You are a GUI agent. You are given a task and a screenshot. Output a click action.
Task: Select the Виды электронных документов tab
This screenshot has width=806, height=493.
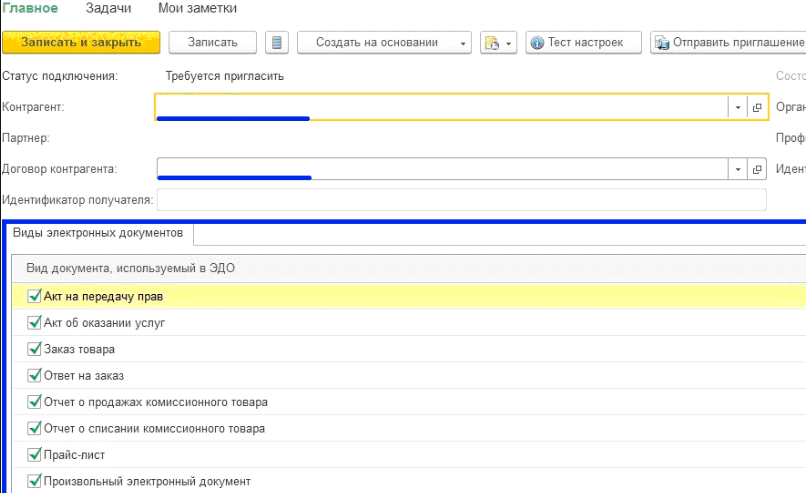tap(98, 233)
